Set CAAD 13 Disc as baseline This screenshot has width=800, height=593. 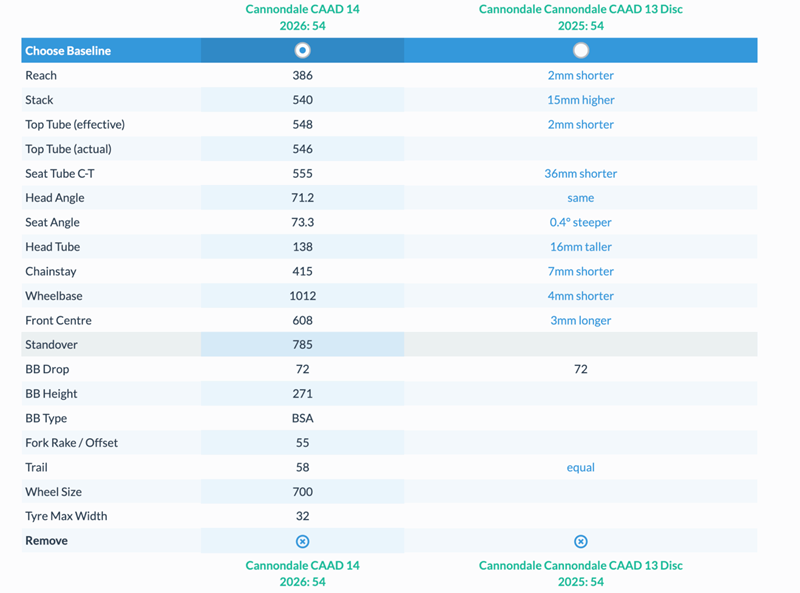click(581, 50)
